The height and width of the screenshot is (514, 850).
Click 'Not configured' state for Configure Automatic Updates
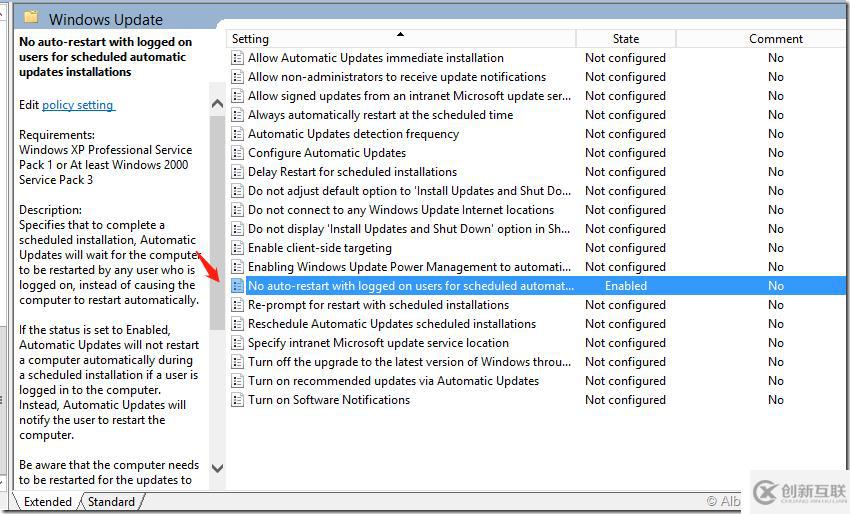625,153
